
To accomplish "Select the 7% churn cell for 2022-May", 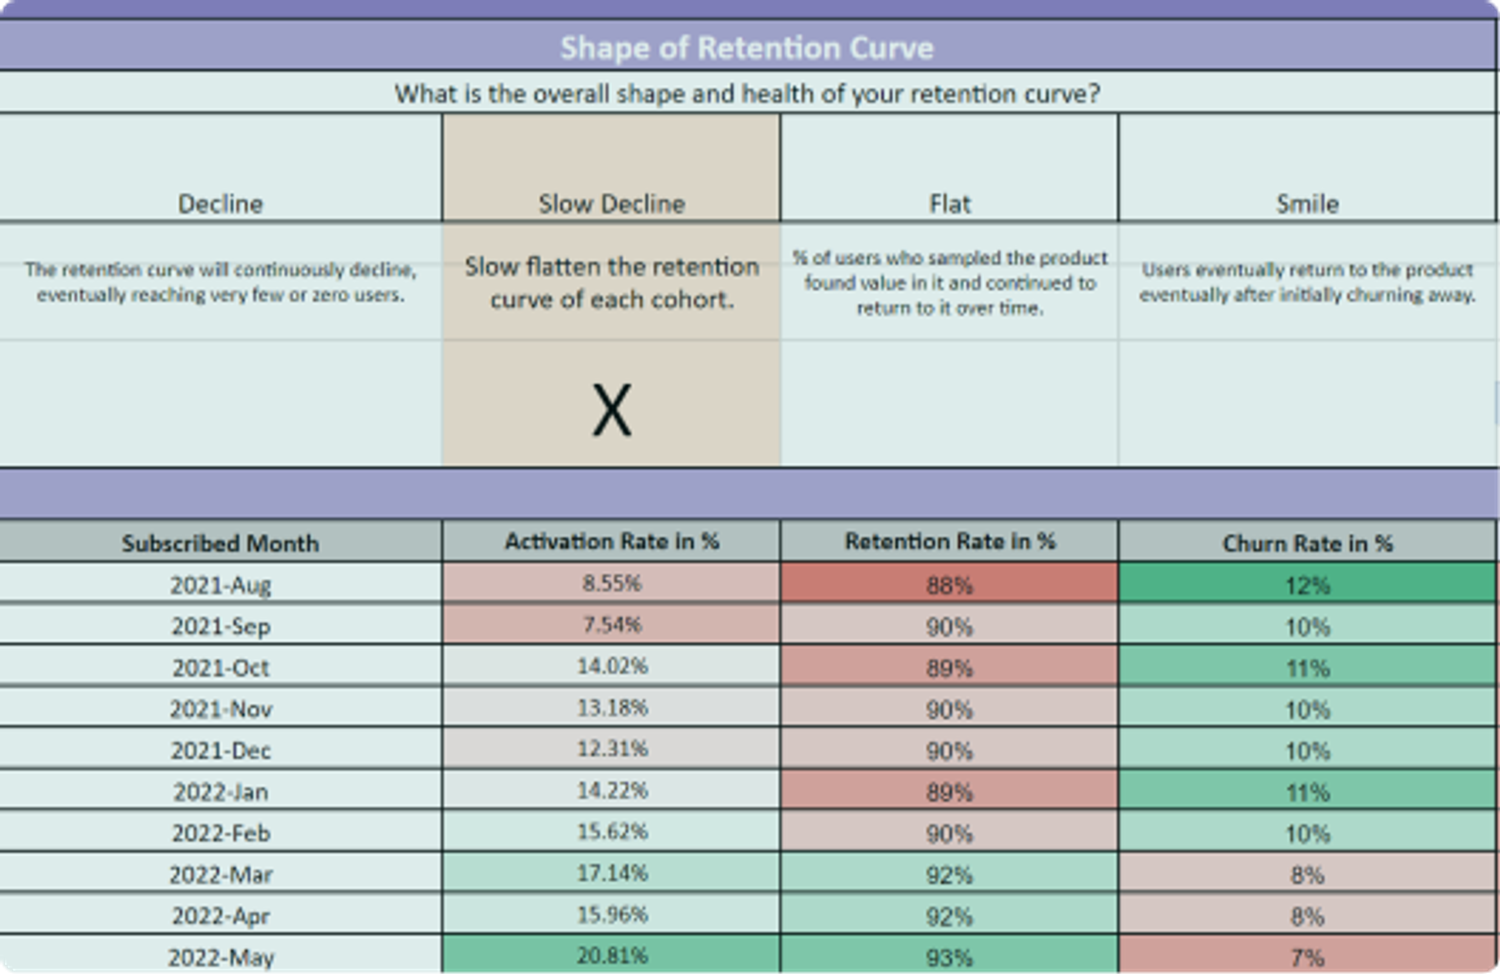I will tap(1307, 956).
